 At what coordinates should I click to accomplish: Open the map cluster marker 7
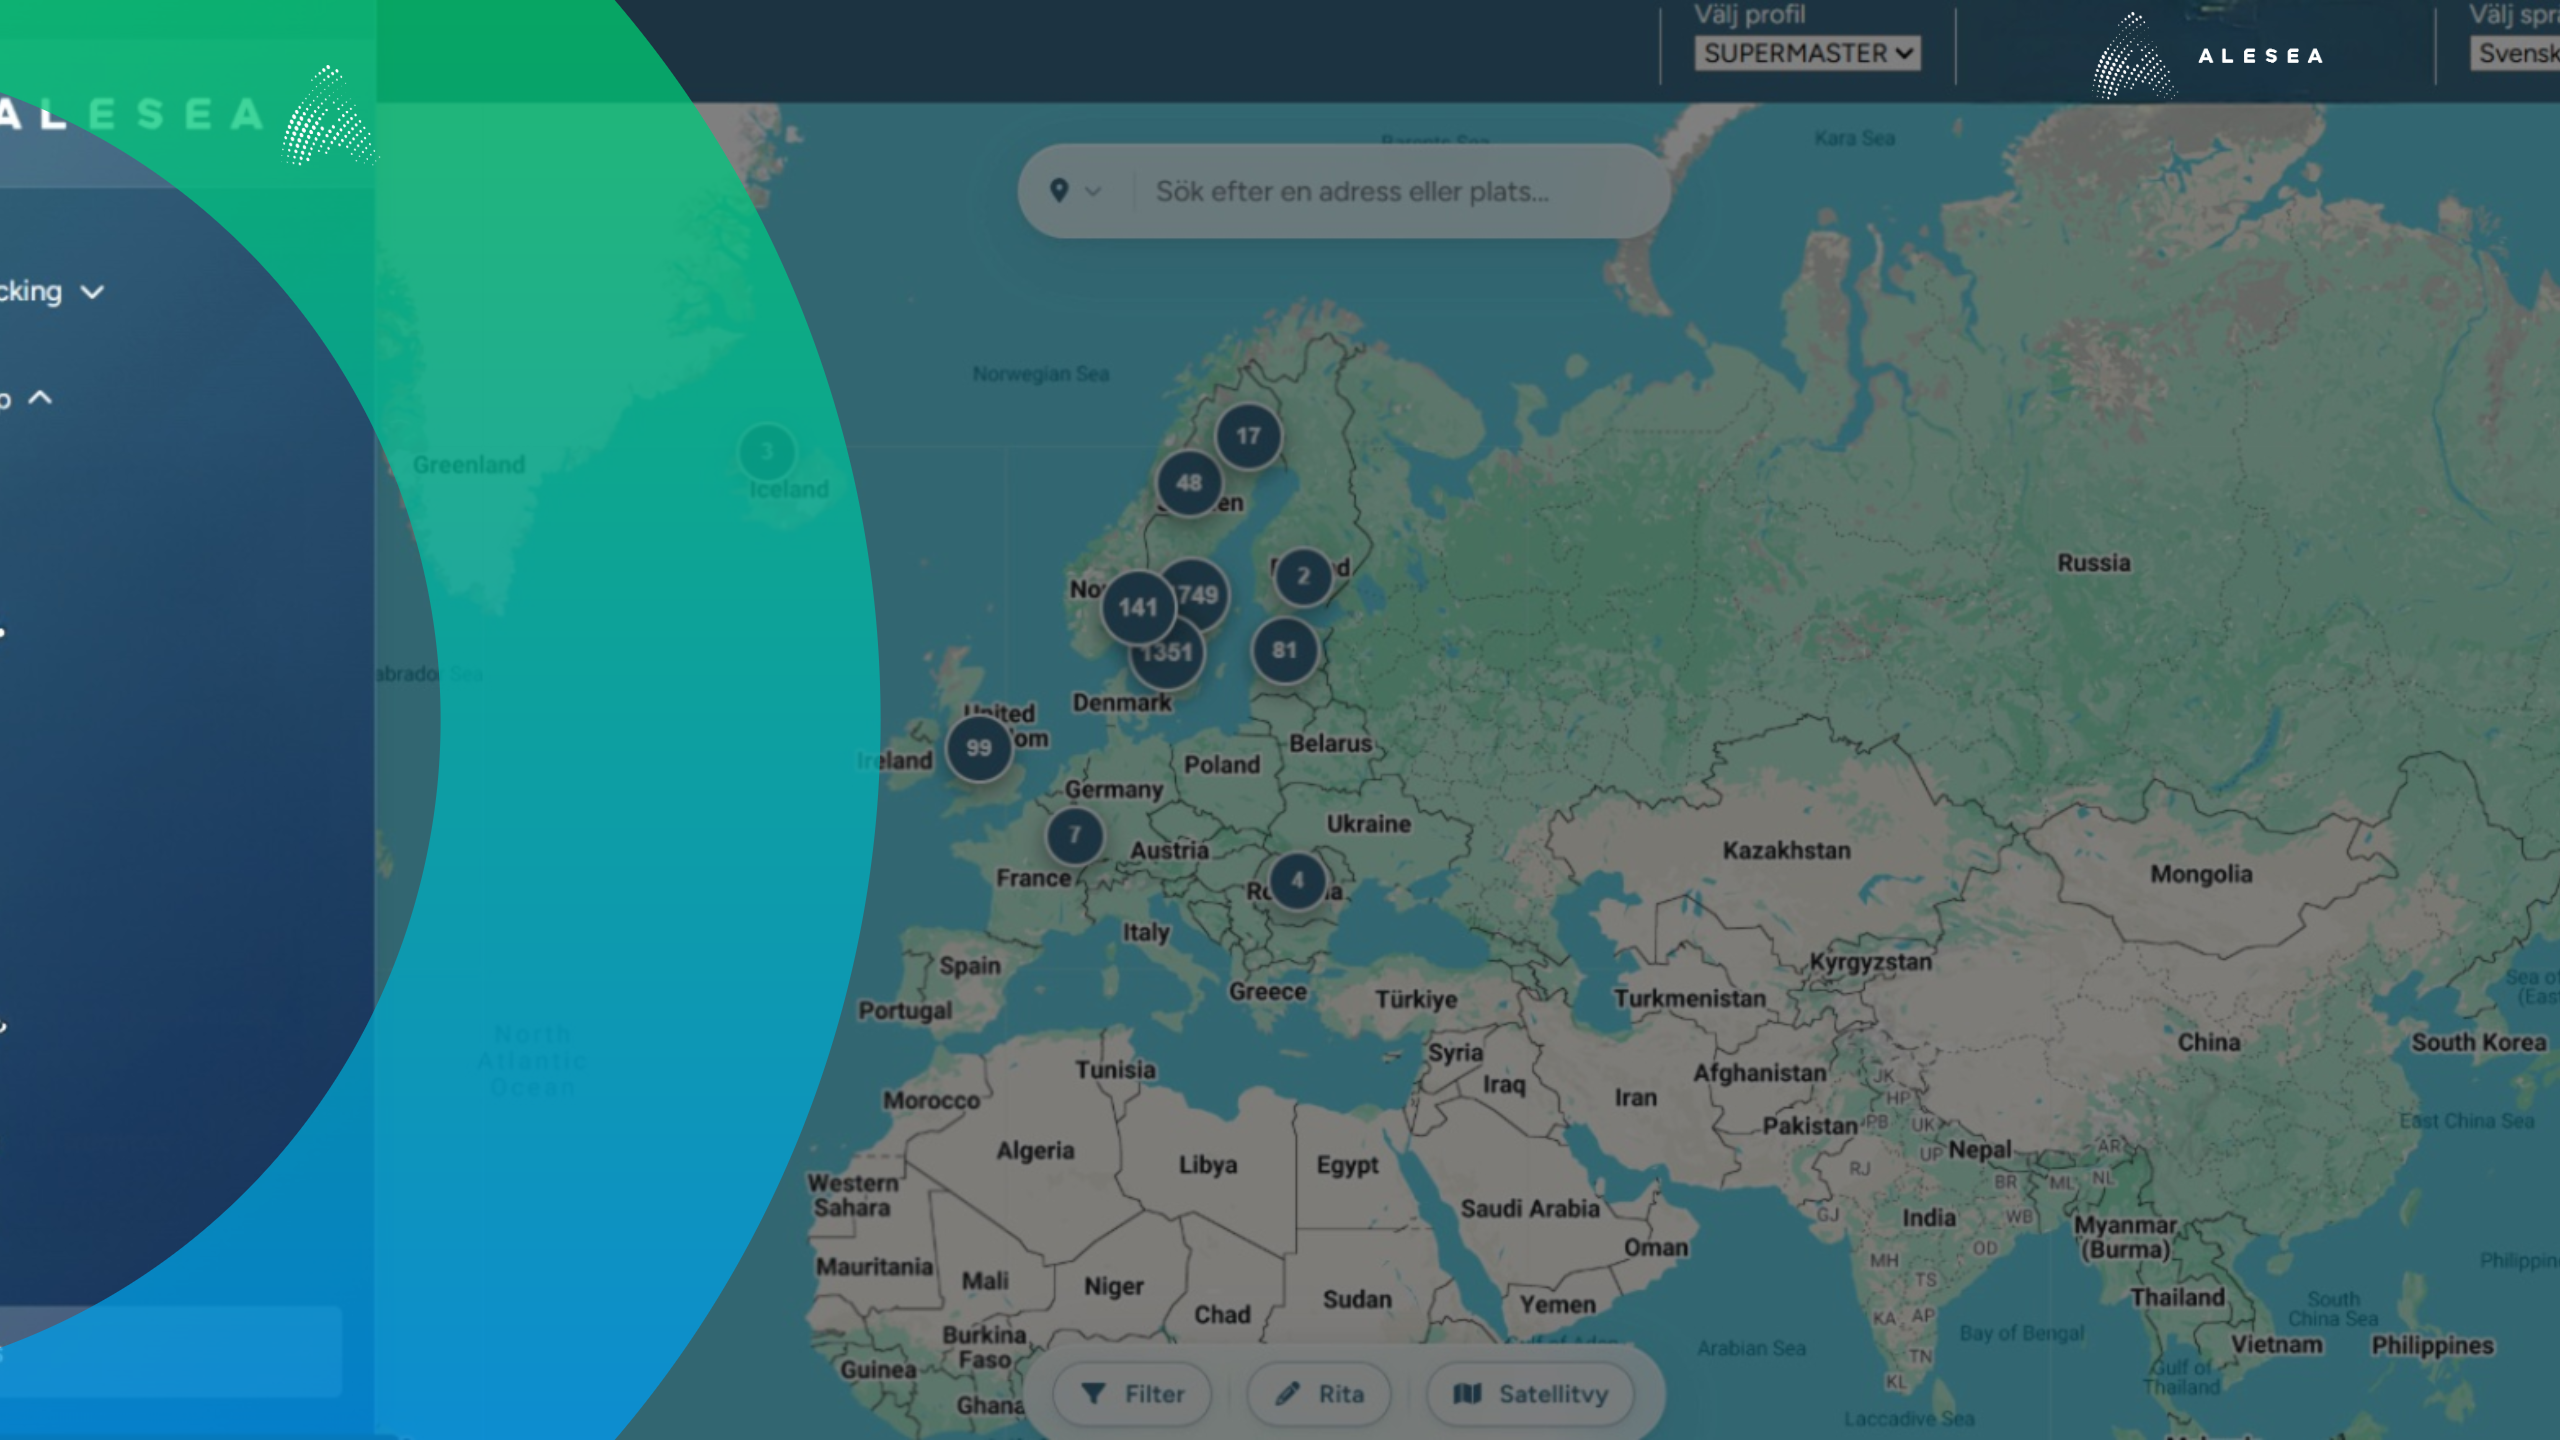point(1075,834)
